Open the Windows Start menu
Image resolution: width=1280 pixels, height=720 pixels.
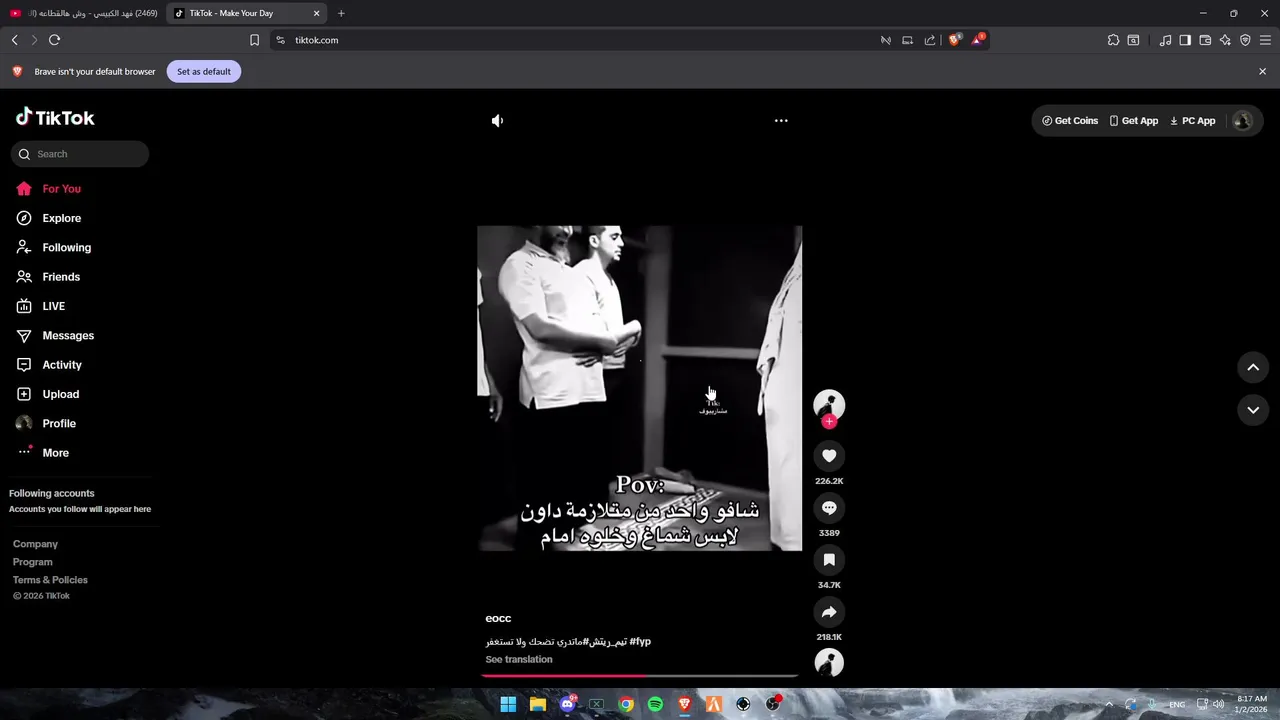pyautogui.click(x=508, y=704)
